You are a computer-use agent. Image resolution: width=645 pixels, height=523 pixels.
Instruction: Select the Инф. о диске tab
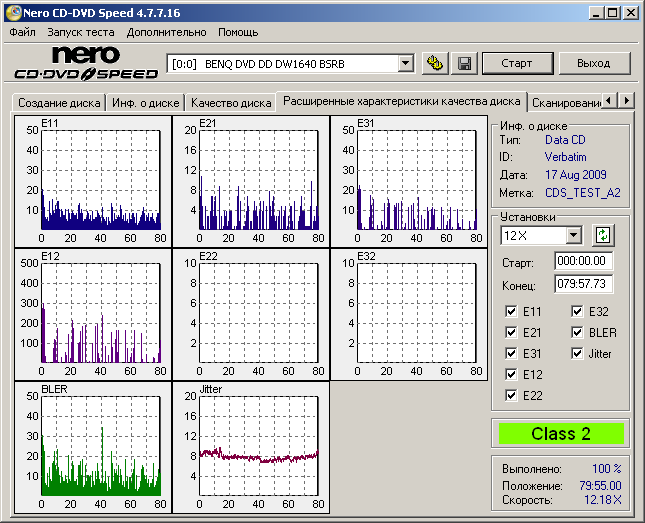coord(145,102)
